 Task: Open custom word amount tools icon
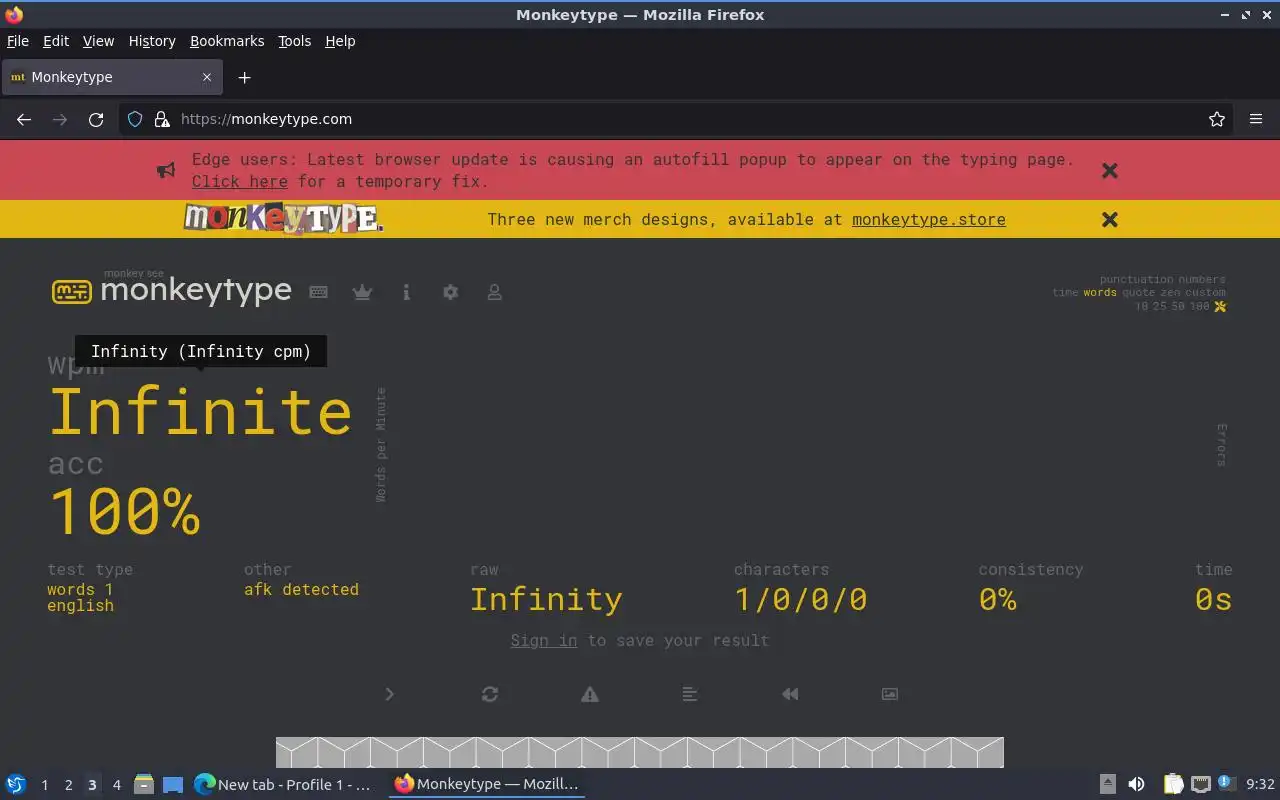[1220, 307]
